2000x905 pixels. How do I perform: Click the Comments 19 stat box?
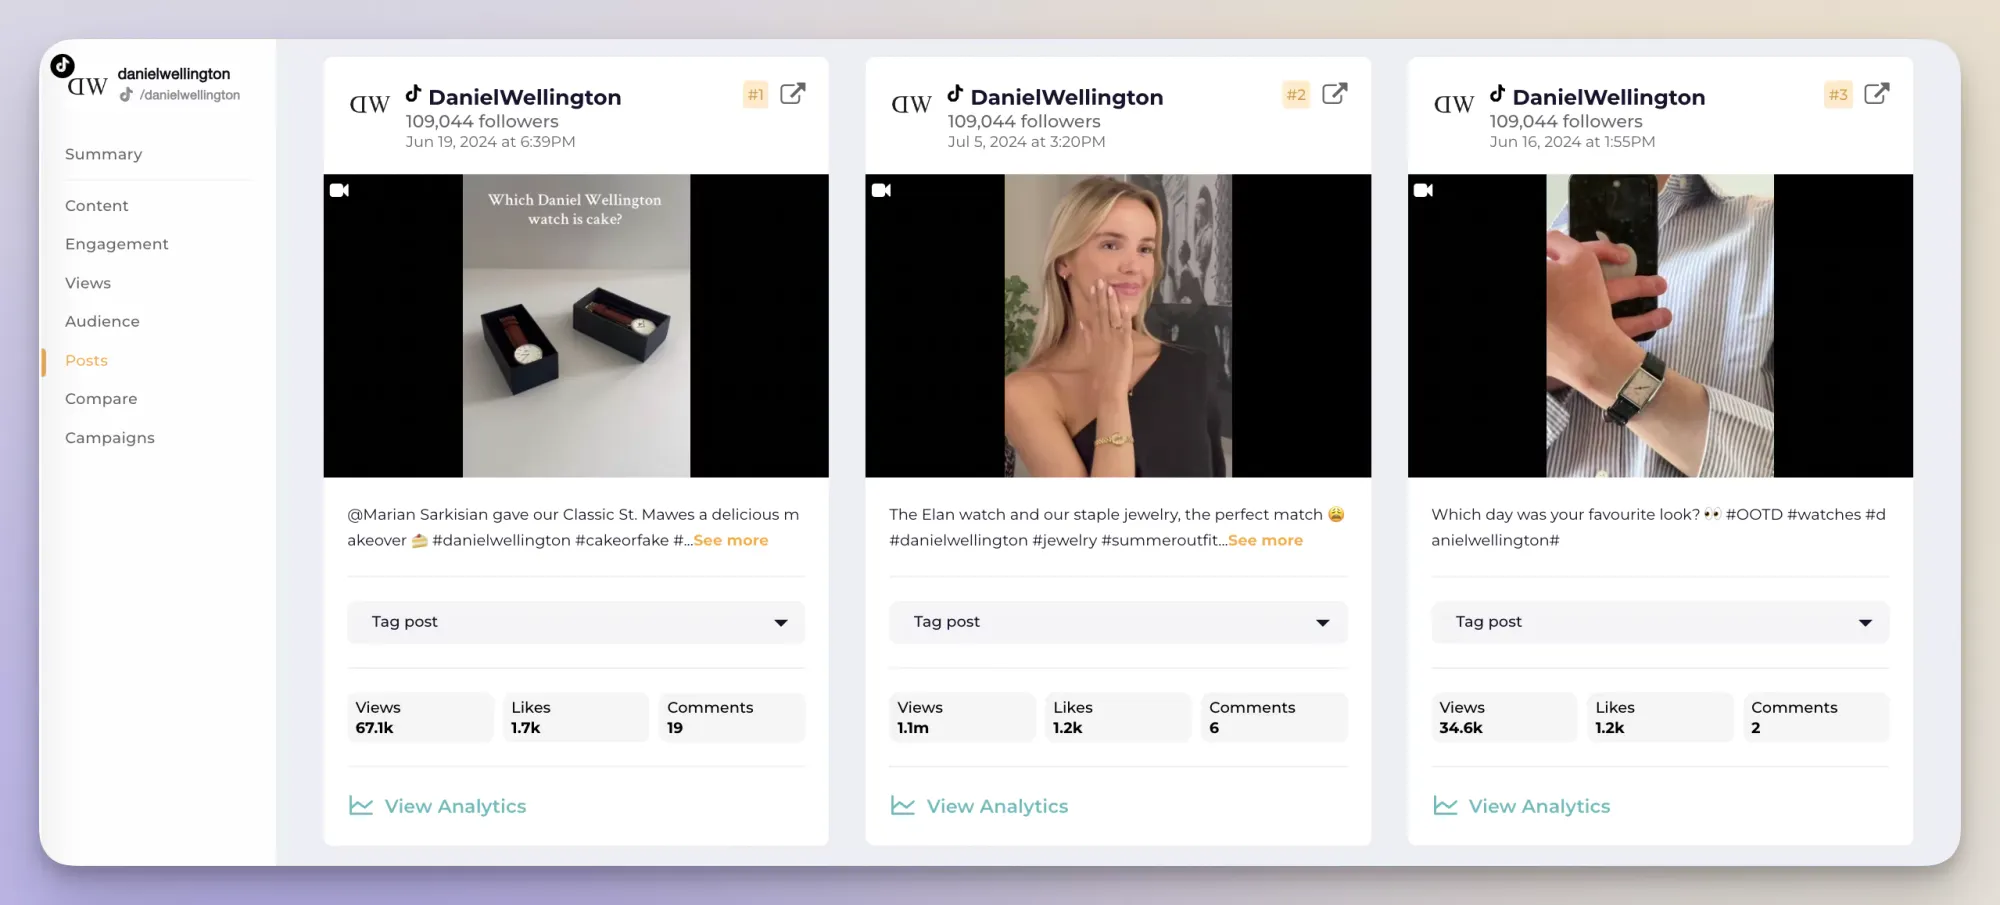732,717
